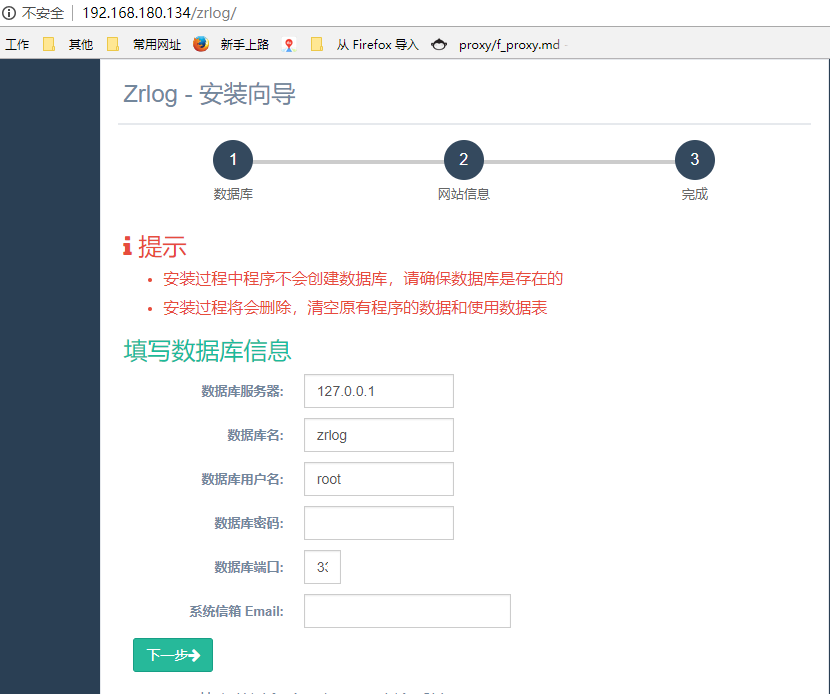The image size is (830, 694).
Task: Click the 数据库用户名 field containing root
Action: 379,479
